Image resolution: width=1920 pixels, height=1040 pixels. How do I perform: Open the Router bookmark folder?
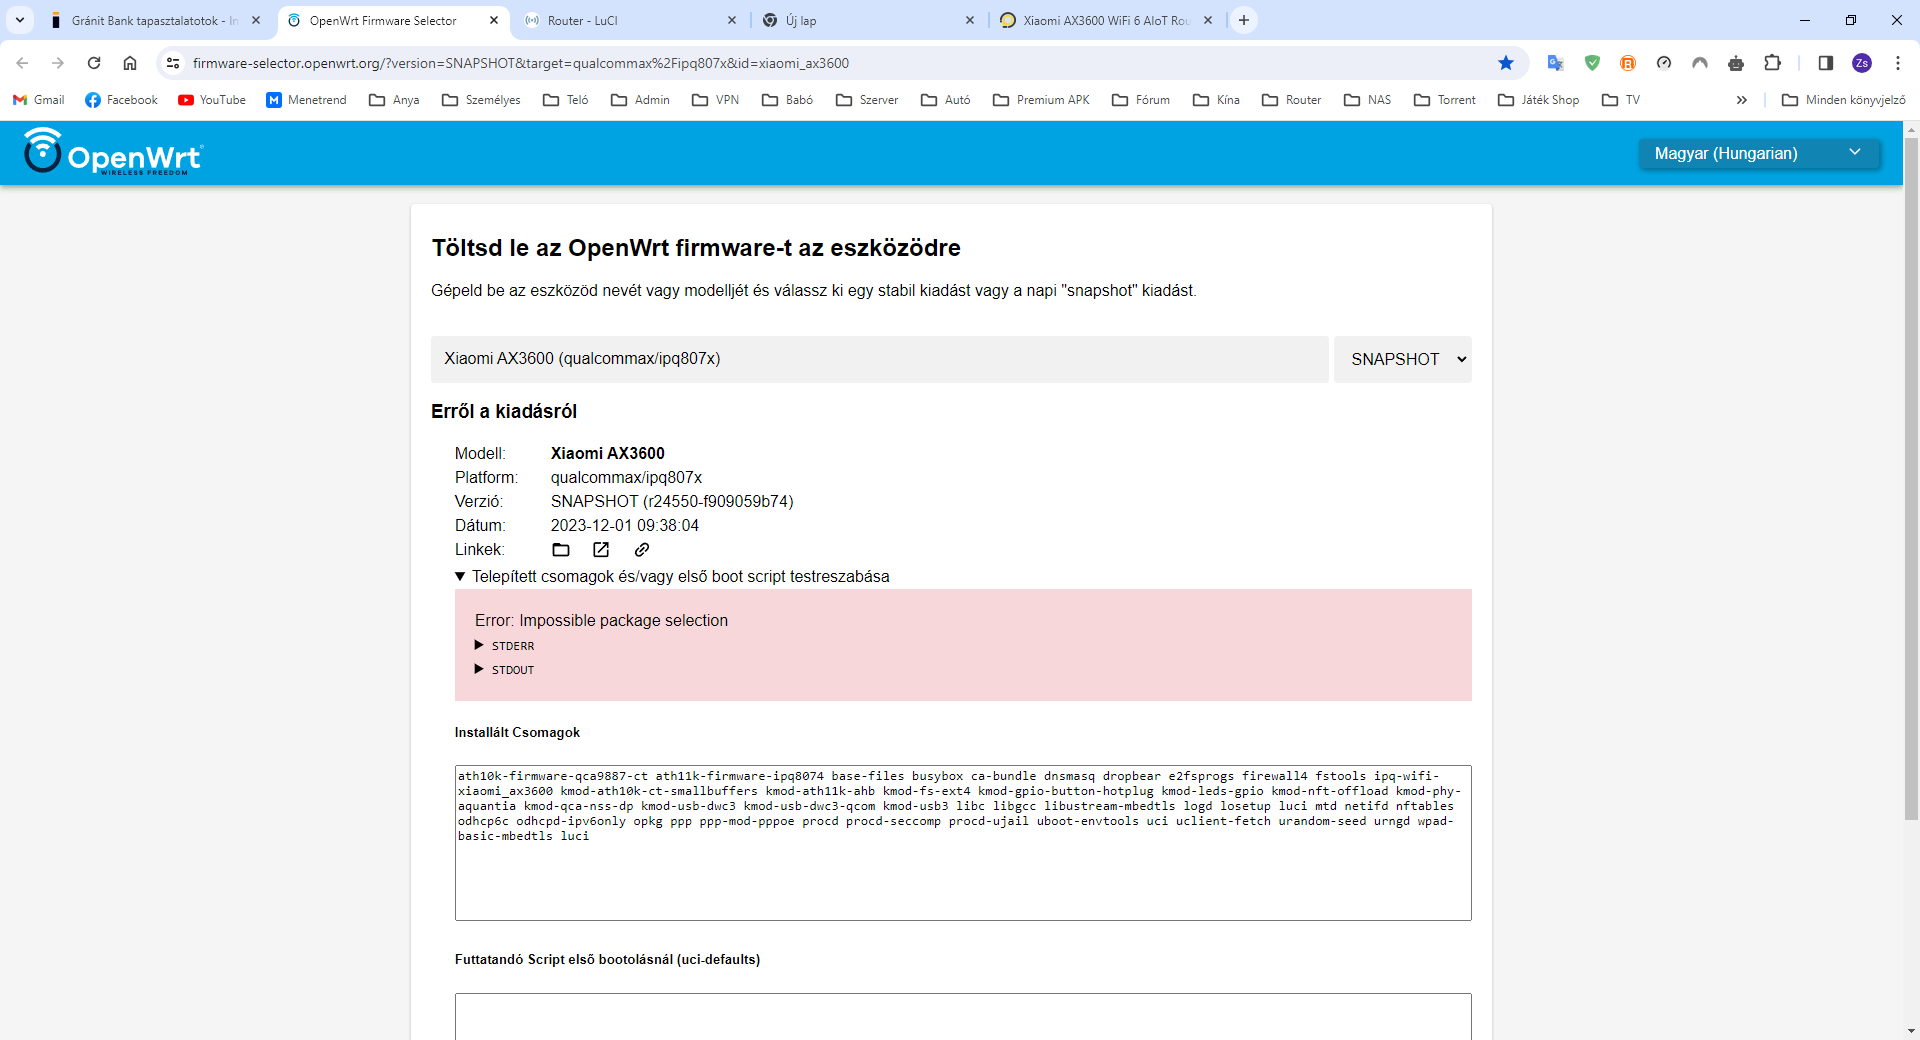click(1292, 100)
